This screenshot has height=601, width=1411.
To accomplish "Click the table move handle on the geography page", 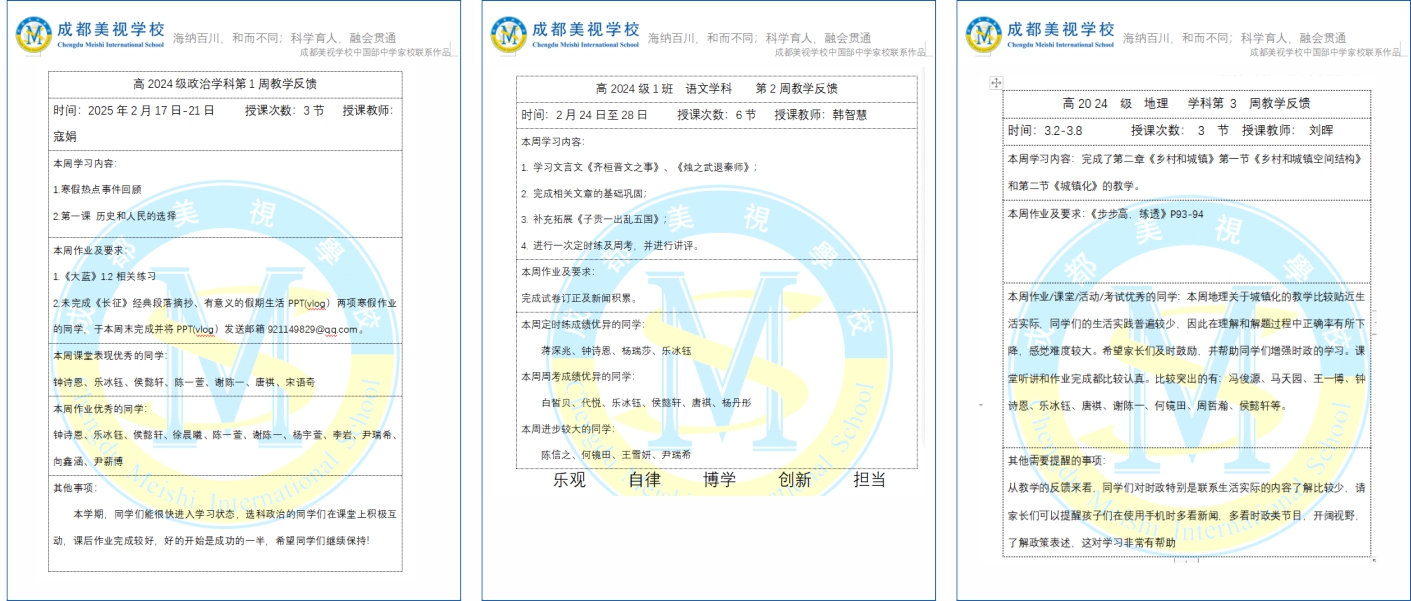I will tap(995, 82).
